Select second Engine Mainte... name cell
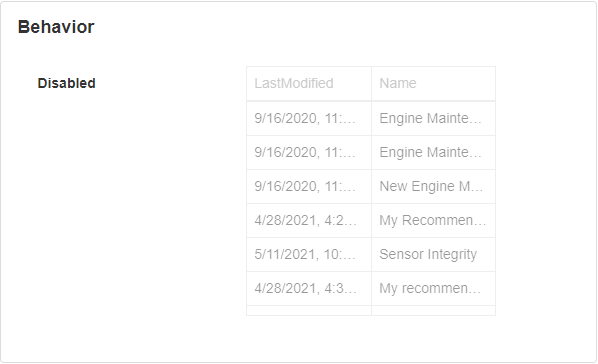The height and width of the screenshot is (364, 598). click(434, 152)
